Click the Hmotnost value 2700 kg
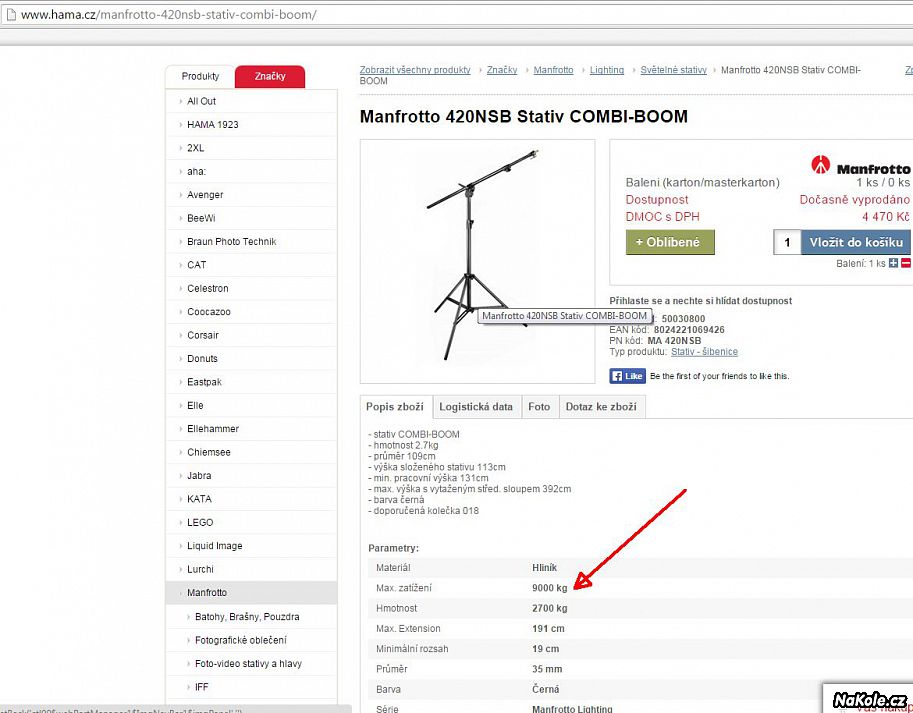Screen dimensions: 913x713 point(550,608)
